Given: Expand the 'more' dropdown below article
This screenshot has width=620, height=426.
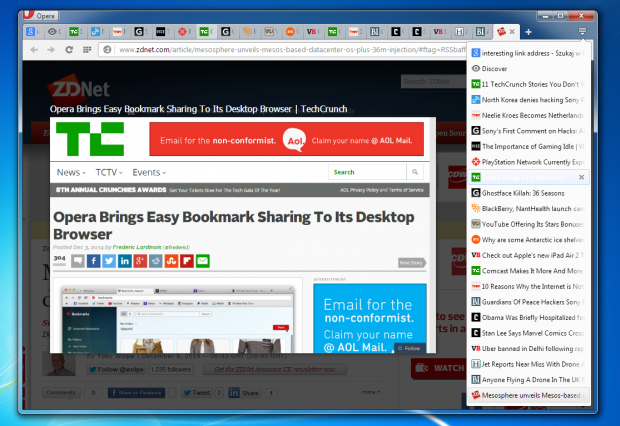Looking at the screenshot, I should (369, 392).
